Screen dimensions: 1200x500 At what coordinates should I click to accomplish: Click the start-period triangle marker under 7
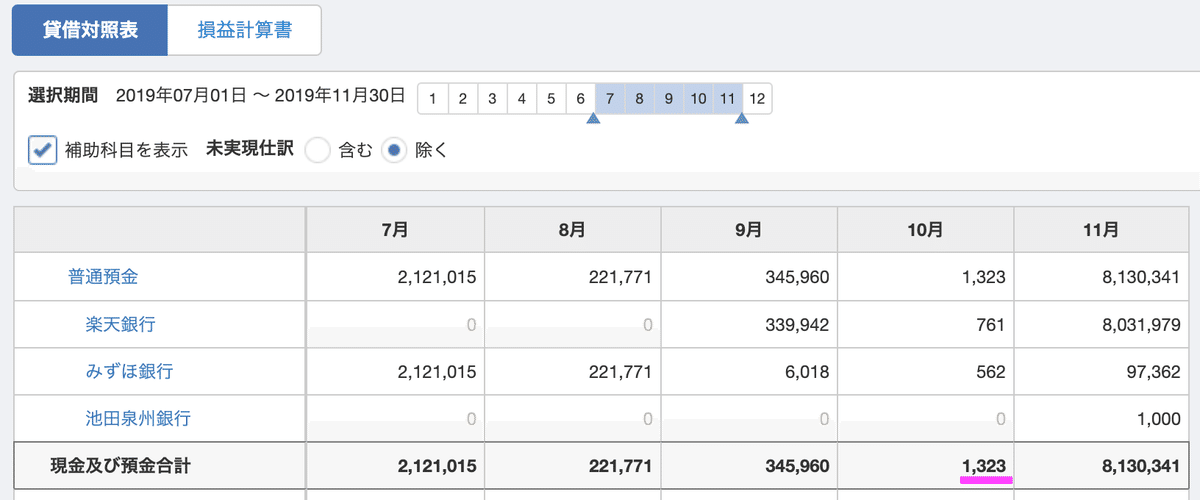[x=593, y=119]
